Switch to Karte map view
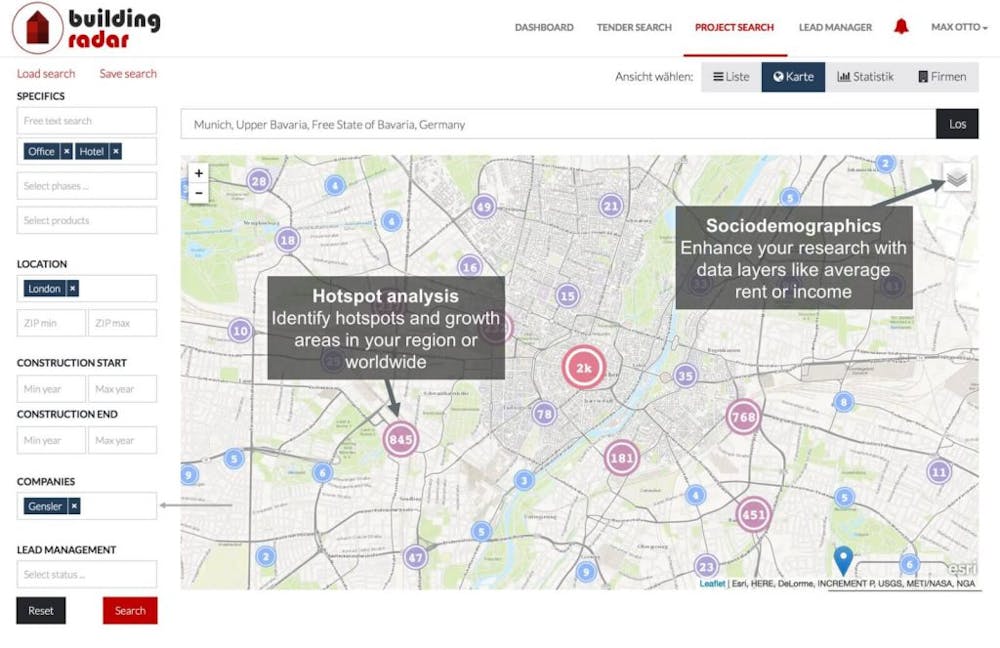 click(x=793, y=76)
